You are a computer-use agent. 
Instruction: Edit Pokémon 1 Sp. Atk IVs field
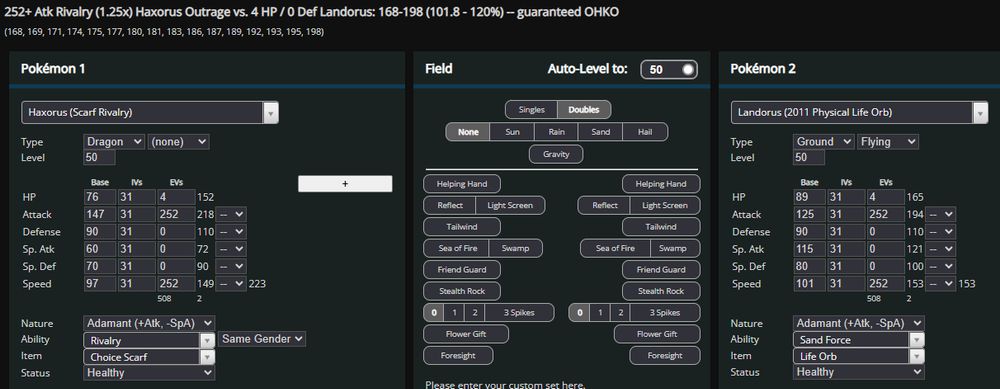[x=136, y=249]
